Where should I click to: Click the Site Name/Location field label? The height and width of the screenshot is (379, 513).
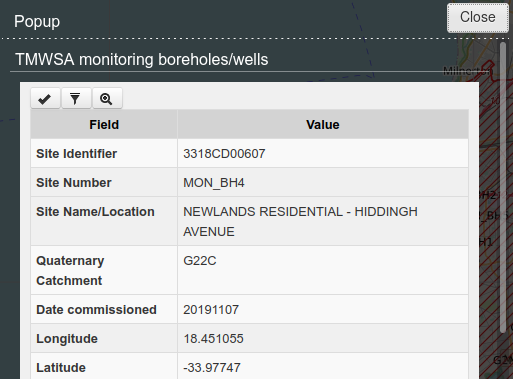click(x=95, y=212)
